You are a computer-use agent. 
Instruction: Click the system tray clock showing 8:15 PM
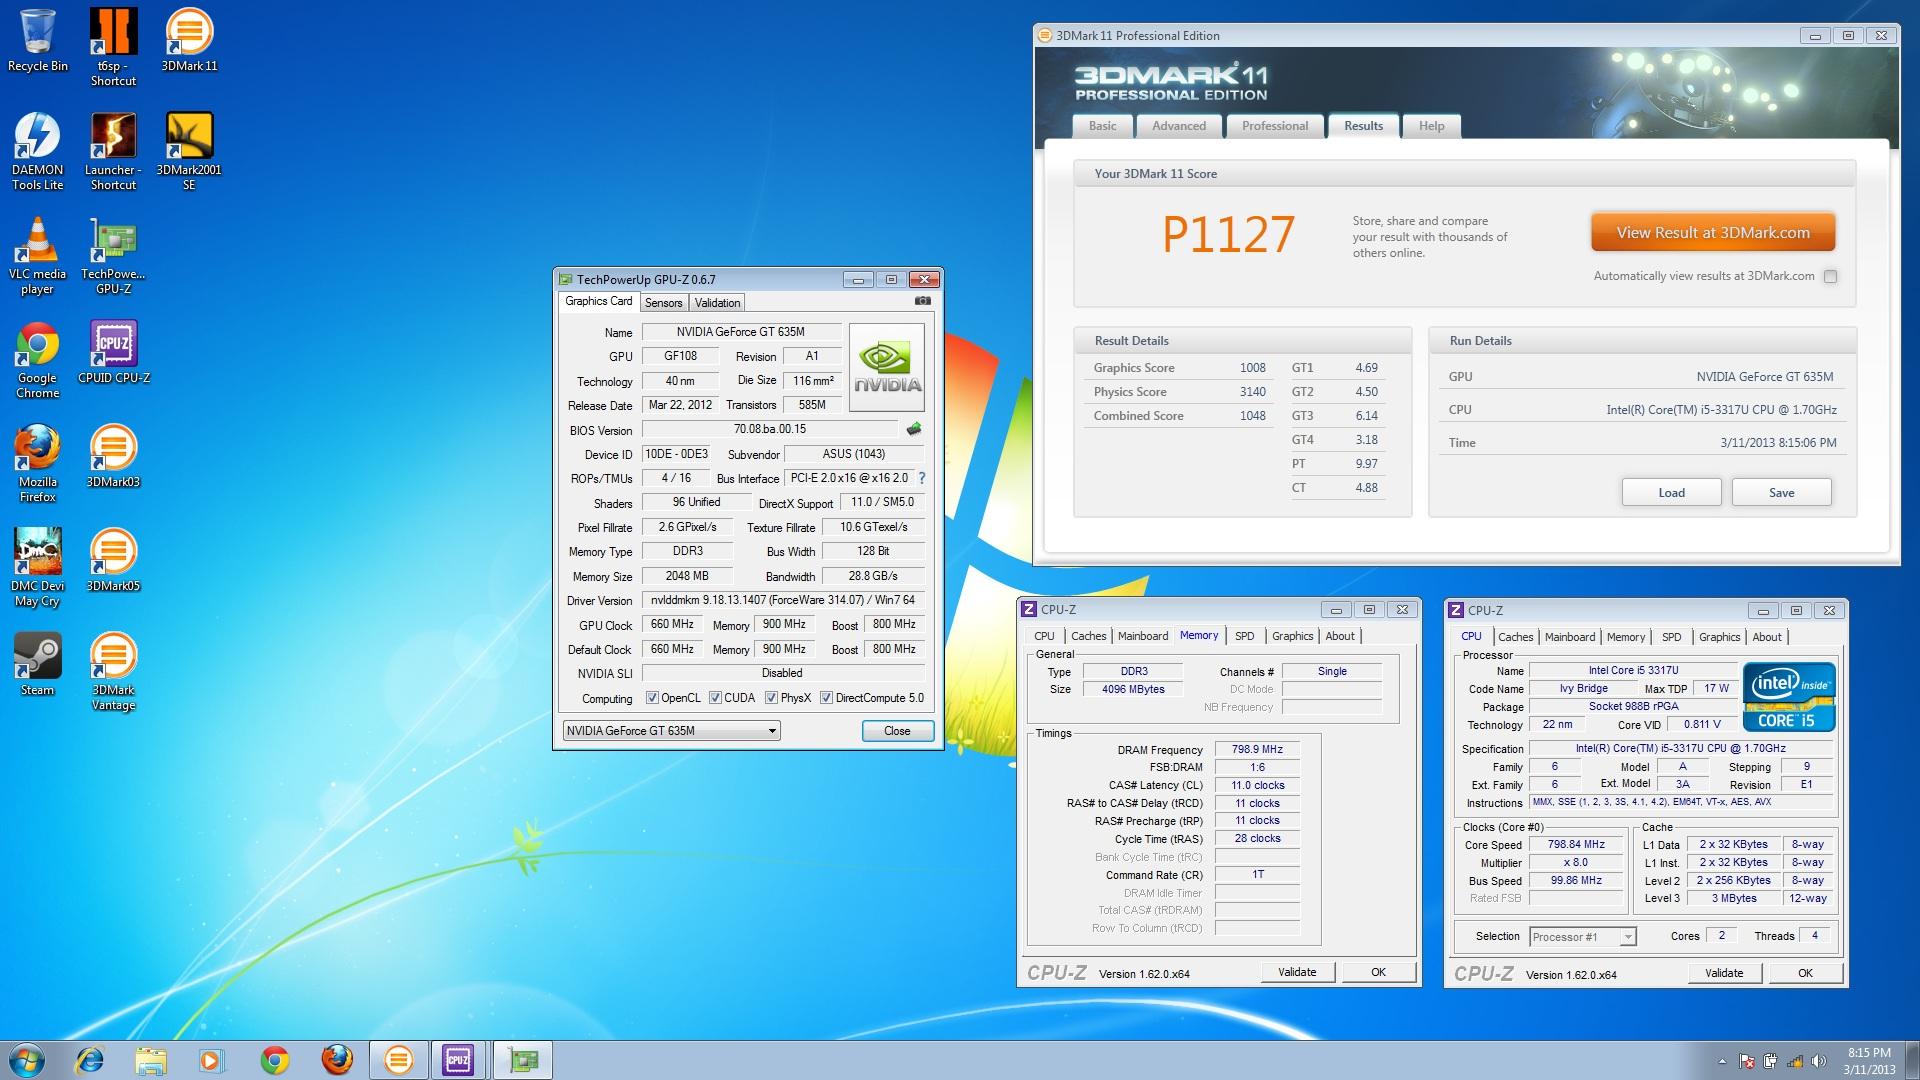coord(1869,1061)
